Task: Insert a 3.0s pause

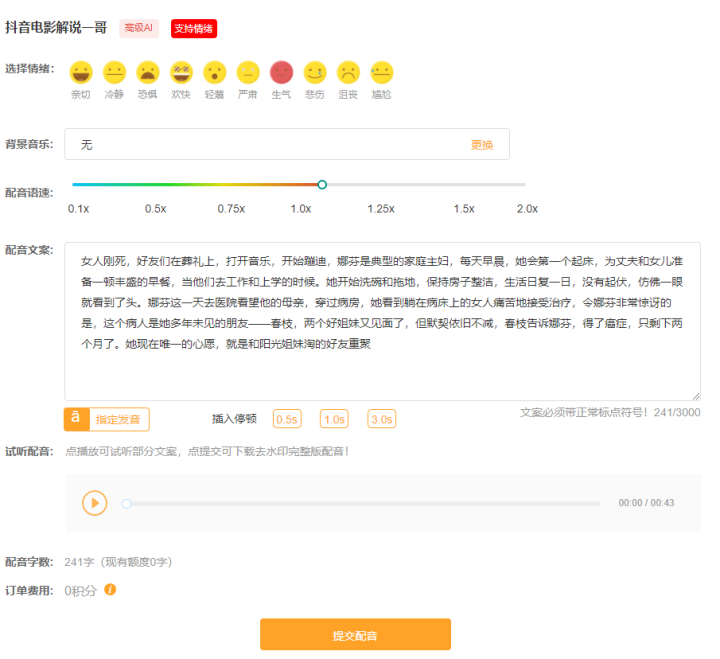Action: tap(382, 419)
